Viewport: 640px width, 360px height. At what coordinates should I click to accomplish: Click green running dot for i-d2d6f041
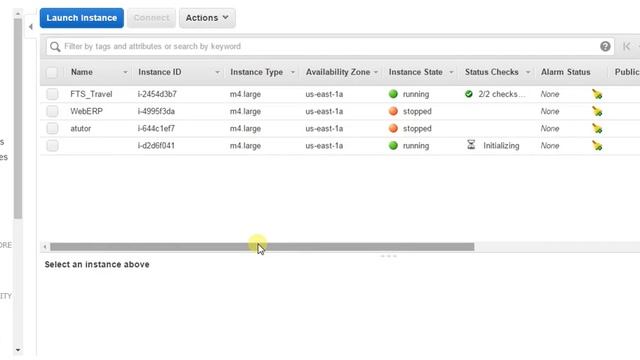(x=393, y=146)
